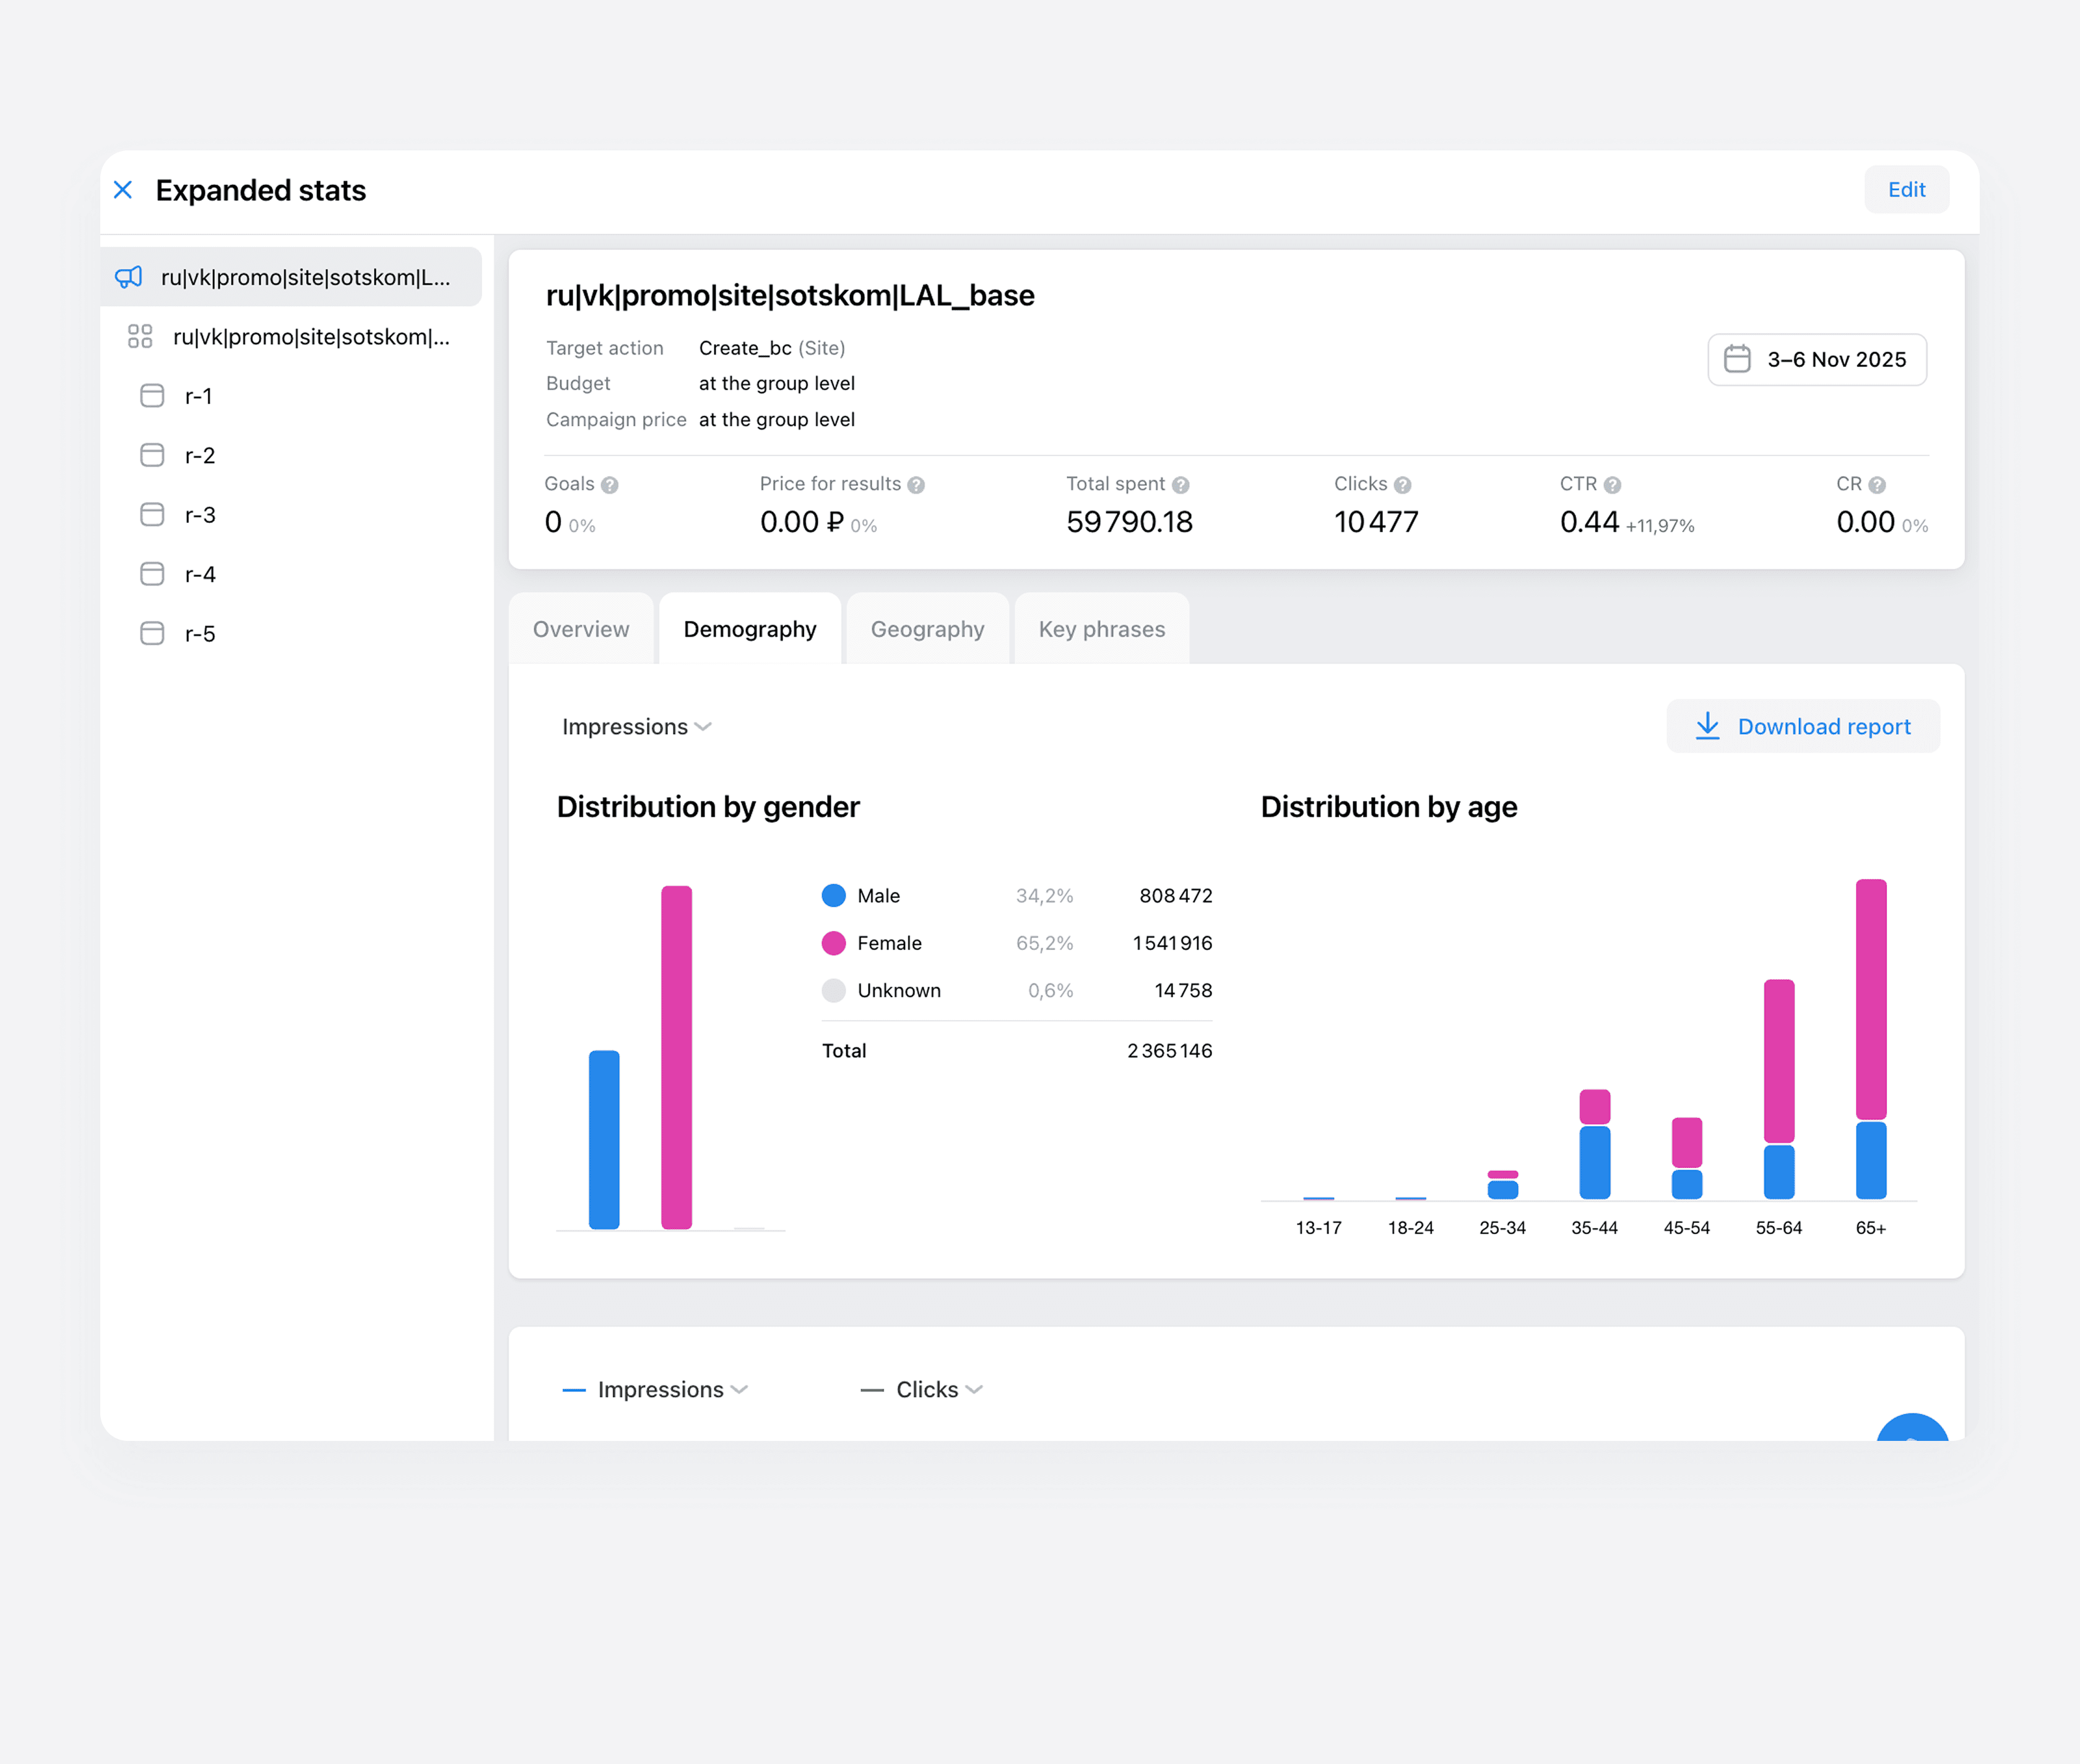This screenshot has height=1764, width=2080.
Task: Click the Download report button
Action: [x=1802, y=726]
